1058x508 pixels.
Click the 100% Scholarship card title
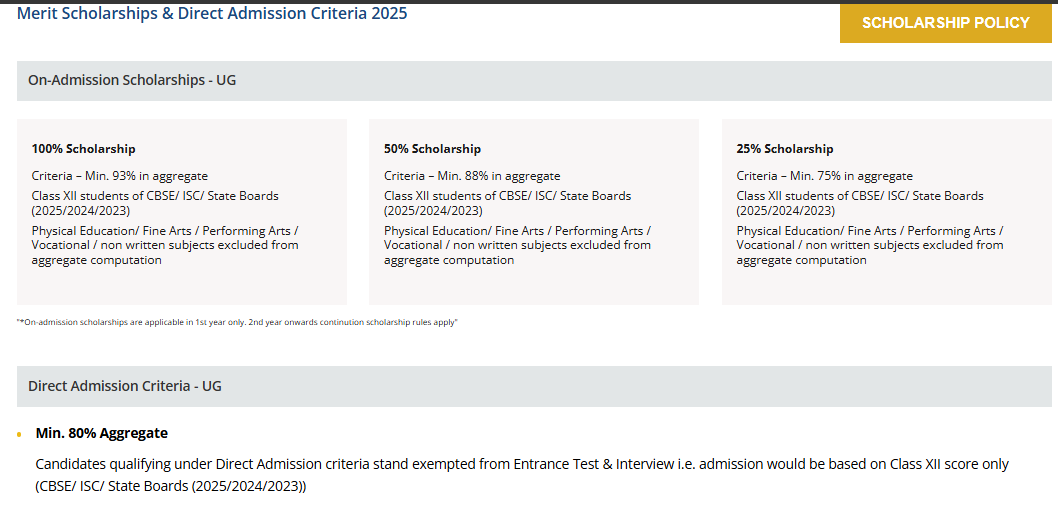pos(83,148)
